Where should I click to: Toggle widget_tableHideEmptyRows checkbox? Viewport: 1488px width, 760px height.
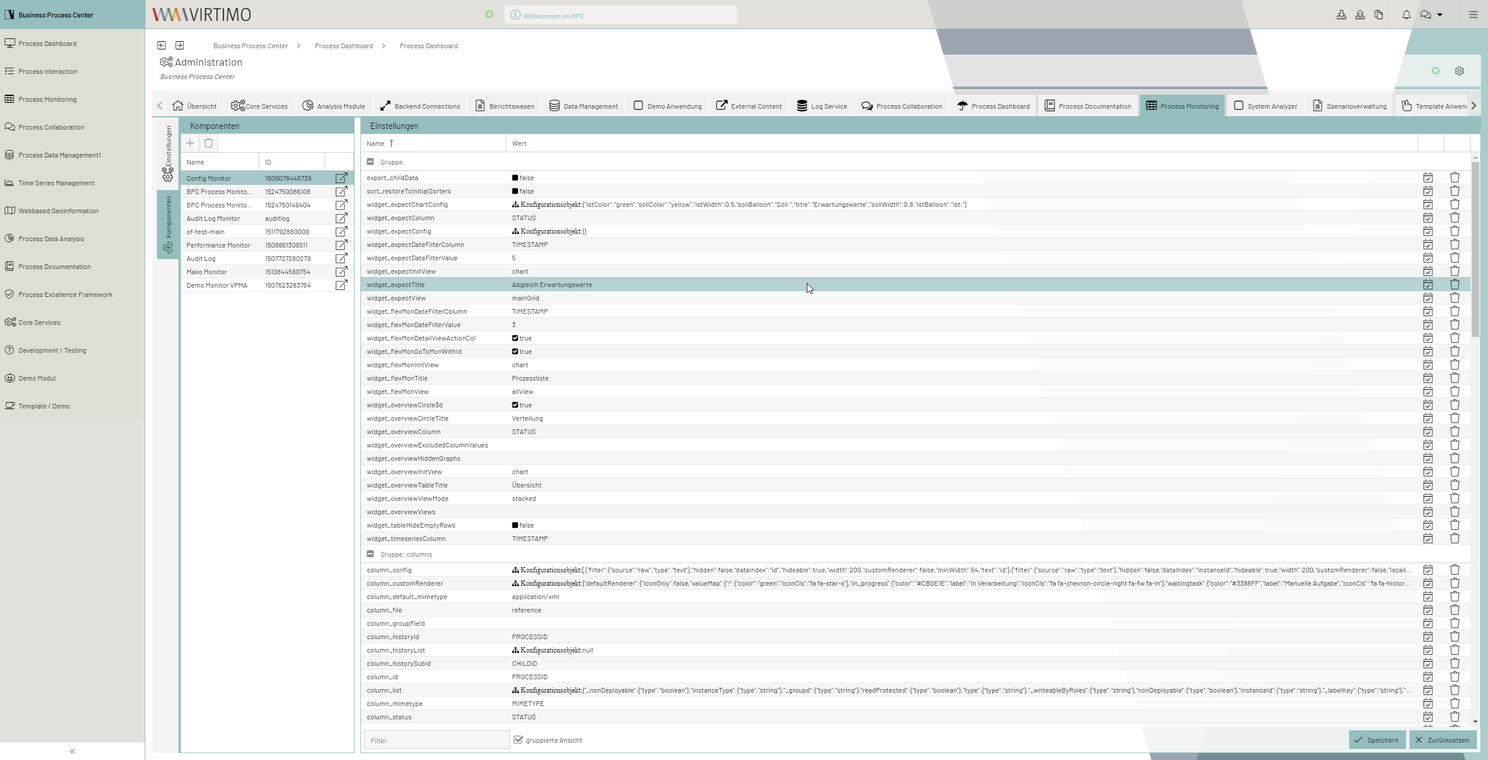pos(515,525)
